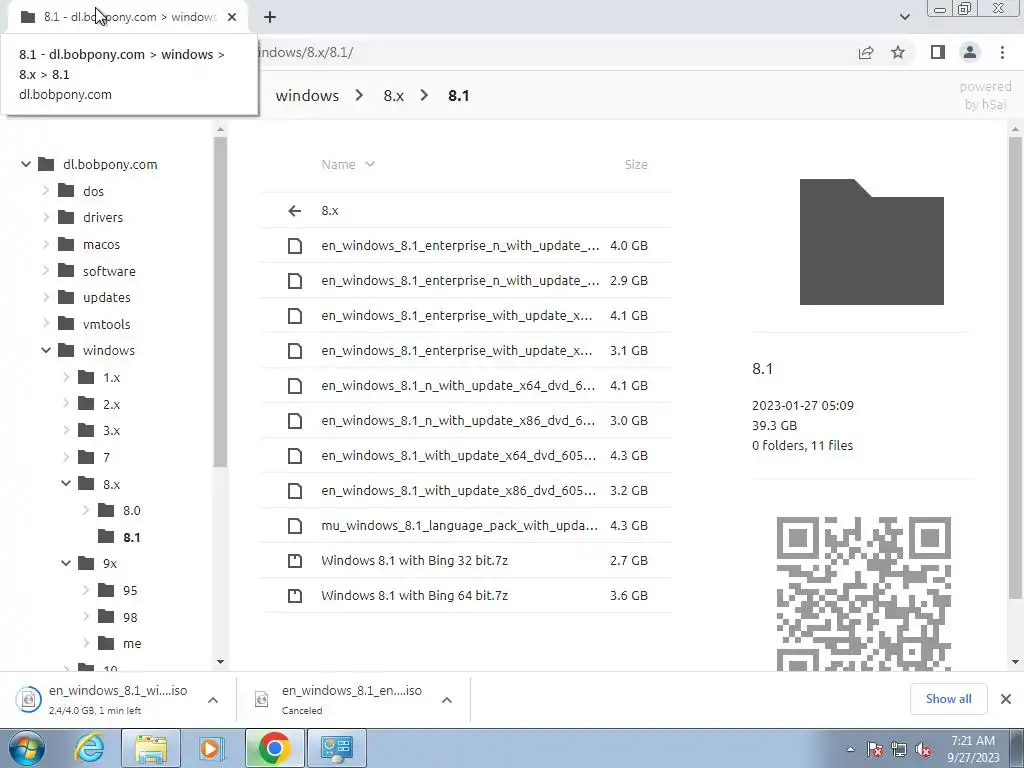This screenshot has width=1024, height=768.
Task: Click Show all downloads
Action: coord(948,699)
